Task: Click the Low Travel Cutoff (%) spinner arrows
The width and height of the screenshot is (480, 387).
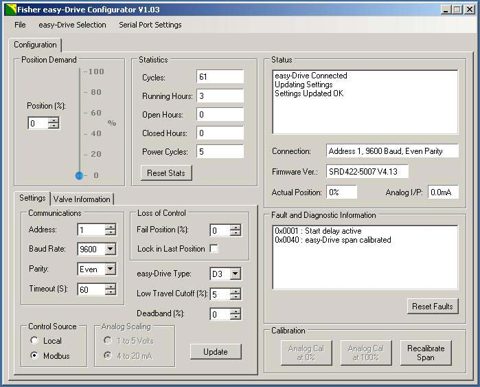Action: click(x=235, y=294)
